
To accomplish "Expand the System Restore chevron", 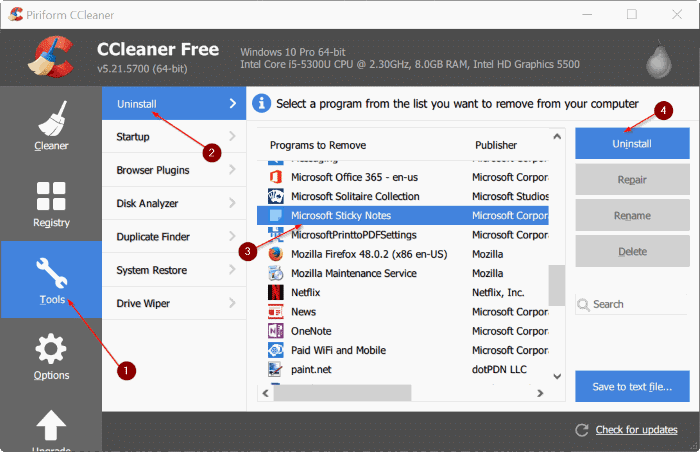I will [x=233, y=270].
